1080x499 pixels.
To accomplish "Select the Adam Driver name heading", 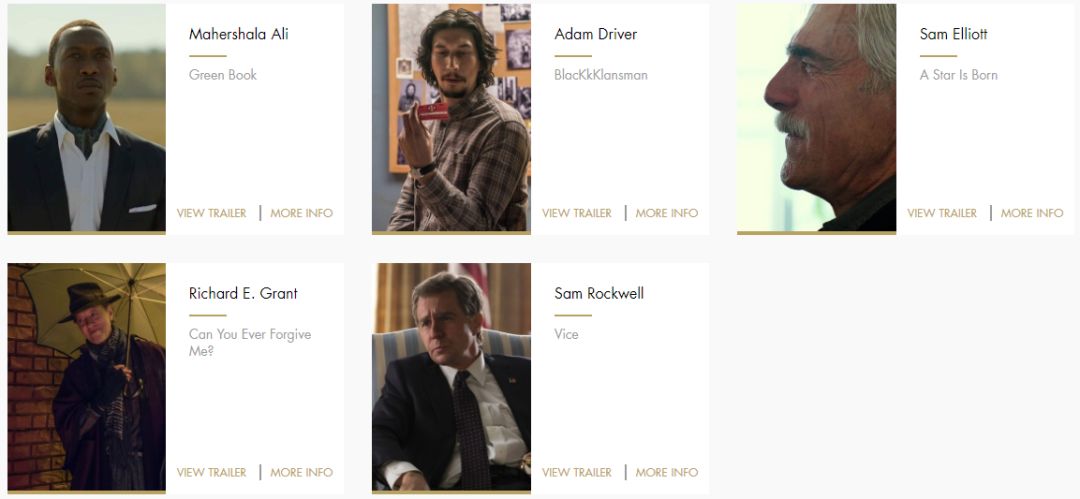I will (596, 34).
